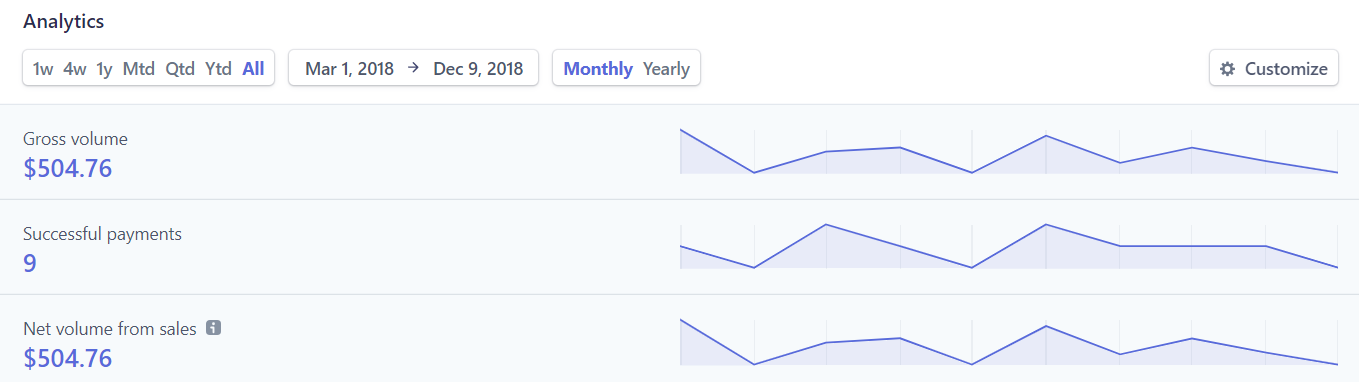Open the Dec 9, 2018 end date picker
The image size is (1359, 382).
pyautogui.click(x=478, y=69)
